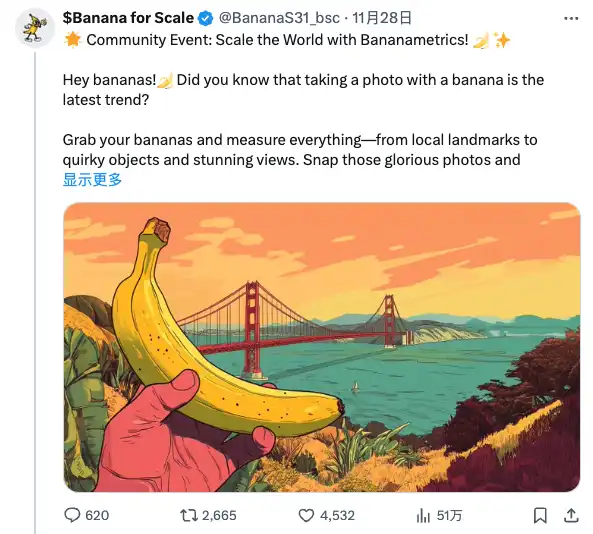593x534 pixels.
Task: Click the 4,532 likes count
Action: click(x=337, y=515)
